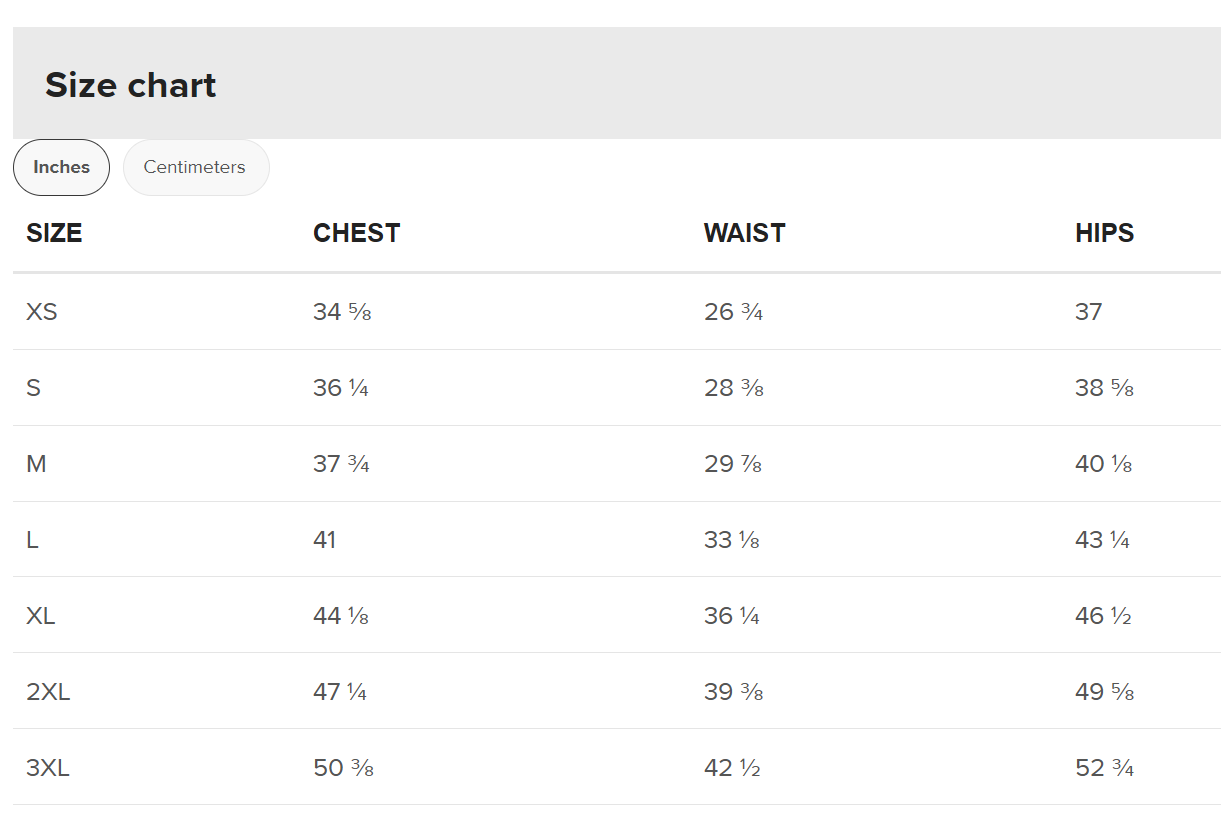The image size is (1221, 817).
Task: Click waist value 29 ⅞ for M
Action: (x=733, y=464)
